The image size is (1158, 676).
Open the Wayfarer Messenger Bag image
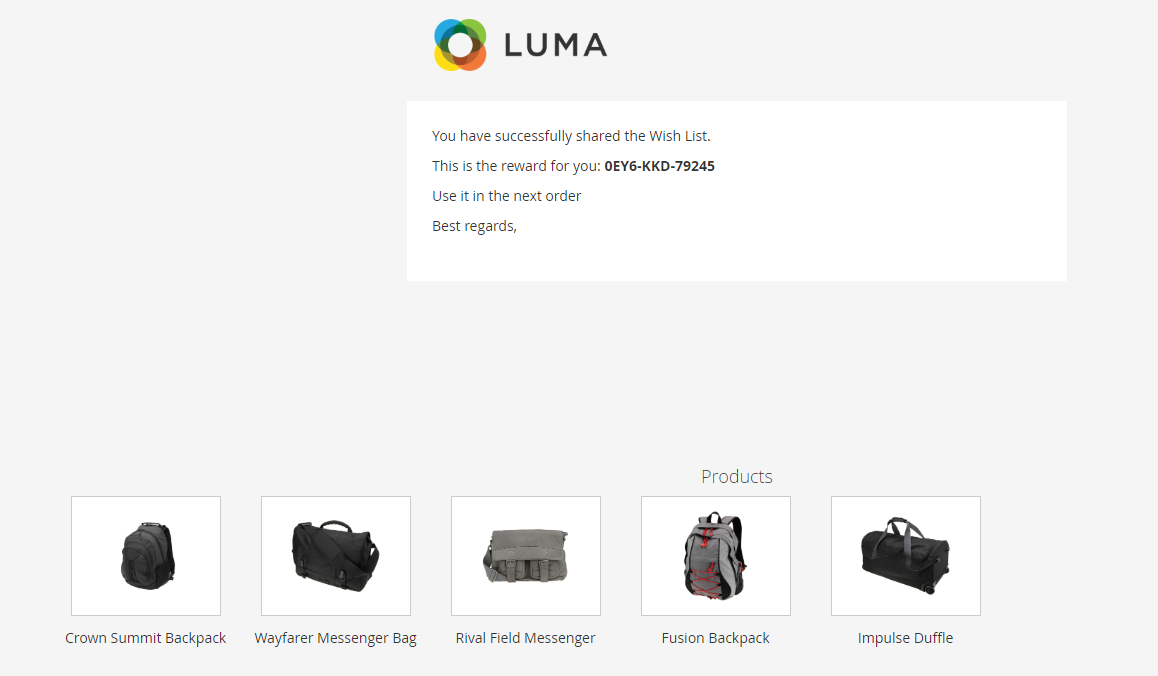pyautogui.click(x=336, y=556)
